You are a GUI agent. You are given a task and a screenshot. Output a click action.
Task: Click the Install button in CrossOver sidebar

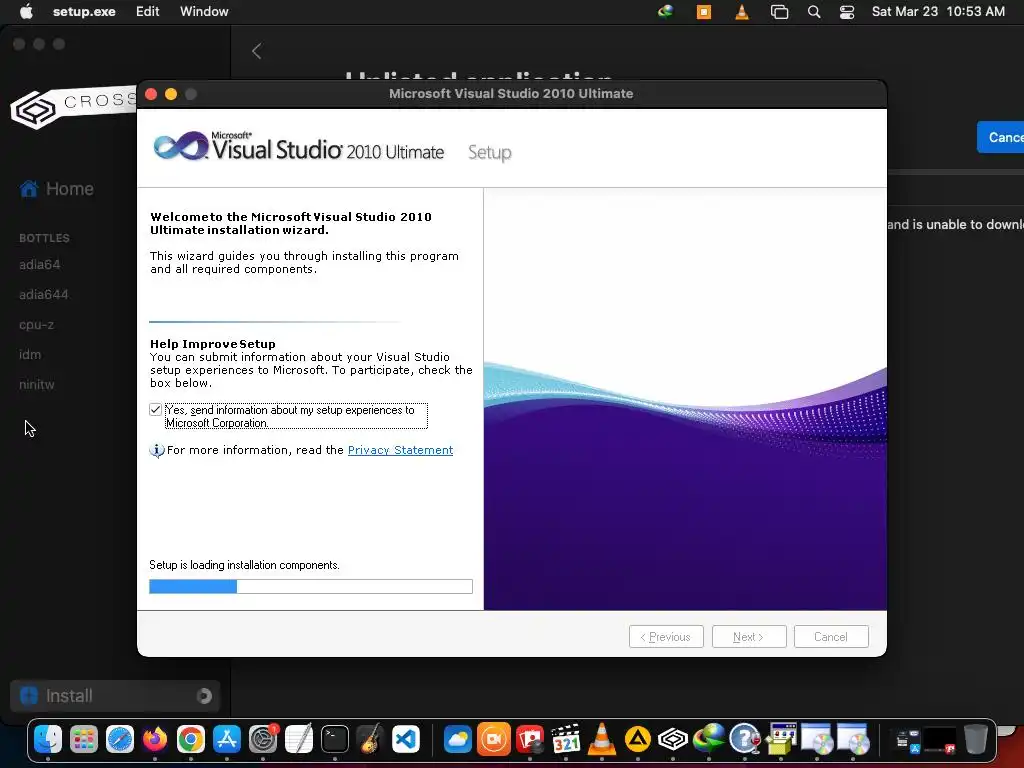tap(115, 696)
